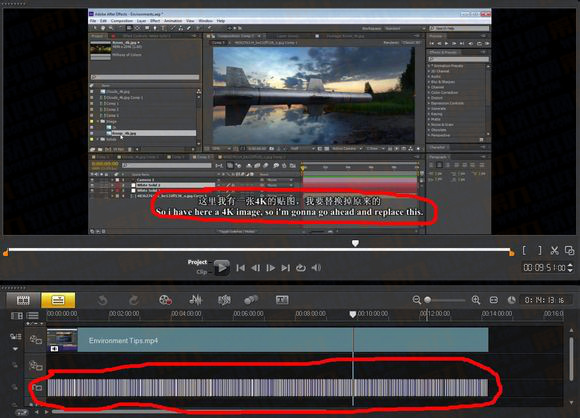The image size is (580, 418).
Task: Click the timeline playhead near 00:10:00:00
Action: point(353,314)
